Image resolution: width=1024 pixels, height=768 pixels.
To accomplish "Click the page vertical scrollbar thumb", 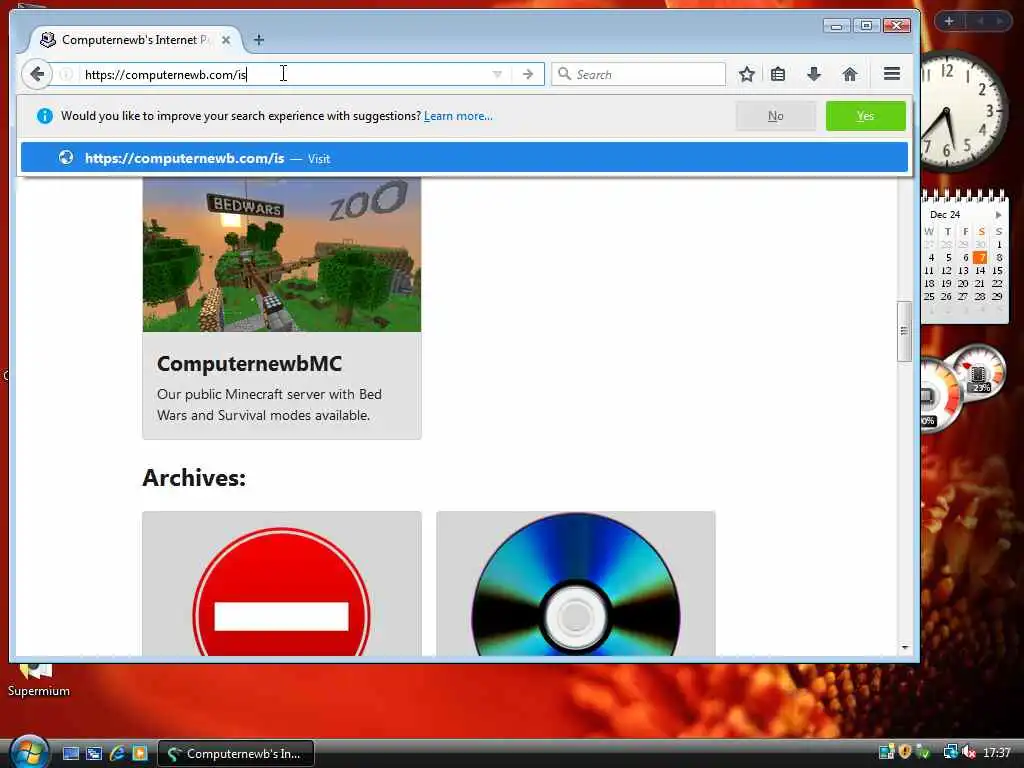I will pyautogui.click(x=904, y=331).
